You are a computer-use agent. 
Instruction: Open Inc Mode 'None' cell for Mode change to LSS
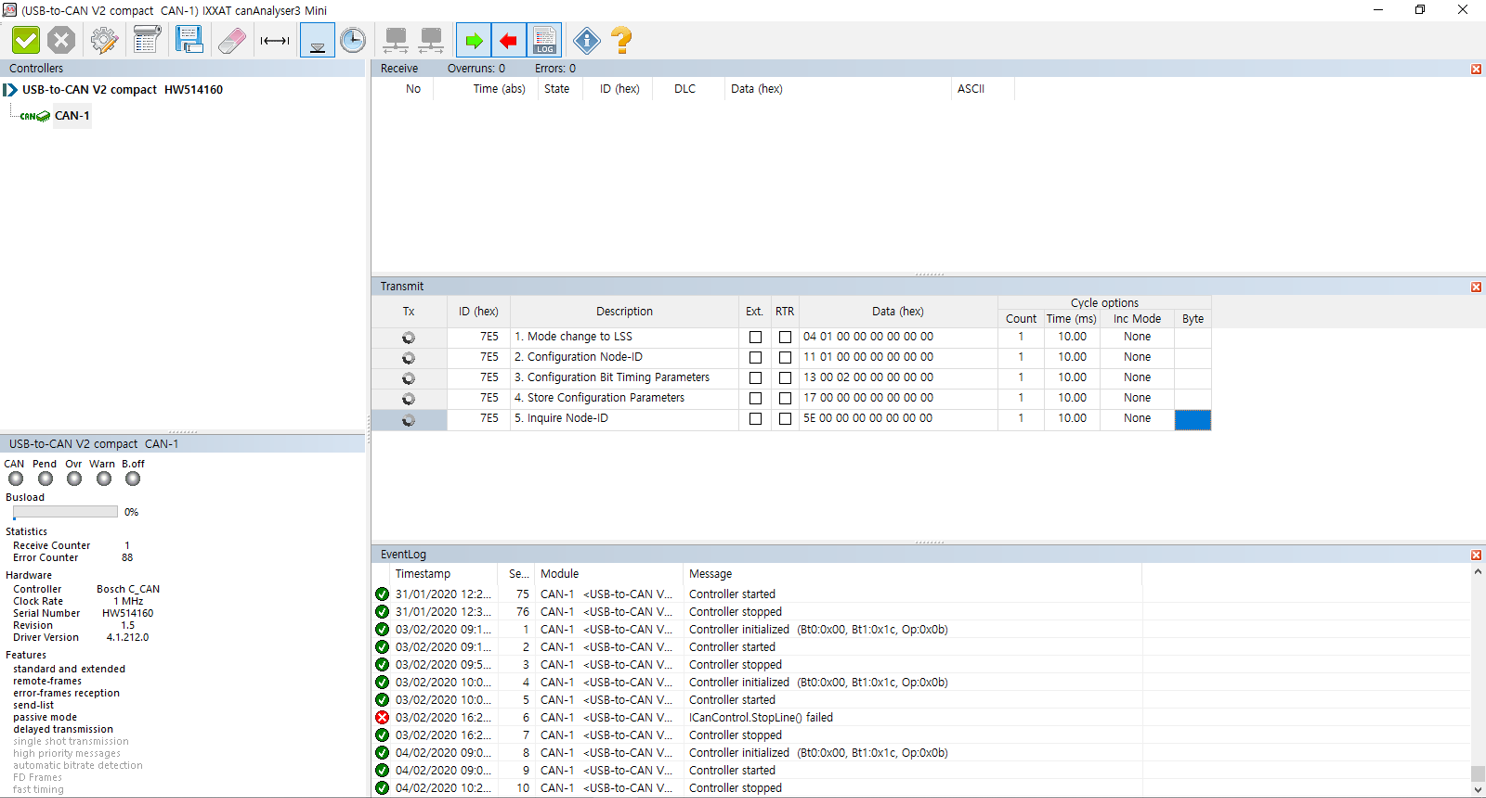pos(1137,337)
